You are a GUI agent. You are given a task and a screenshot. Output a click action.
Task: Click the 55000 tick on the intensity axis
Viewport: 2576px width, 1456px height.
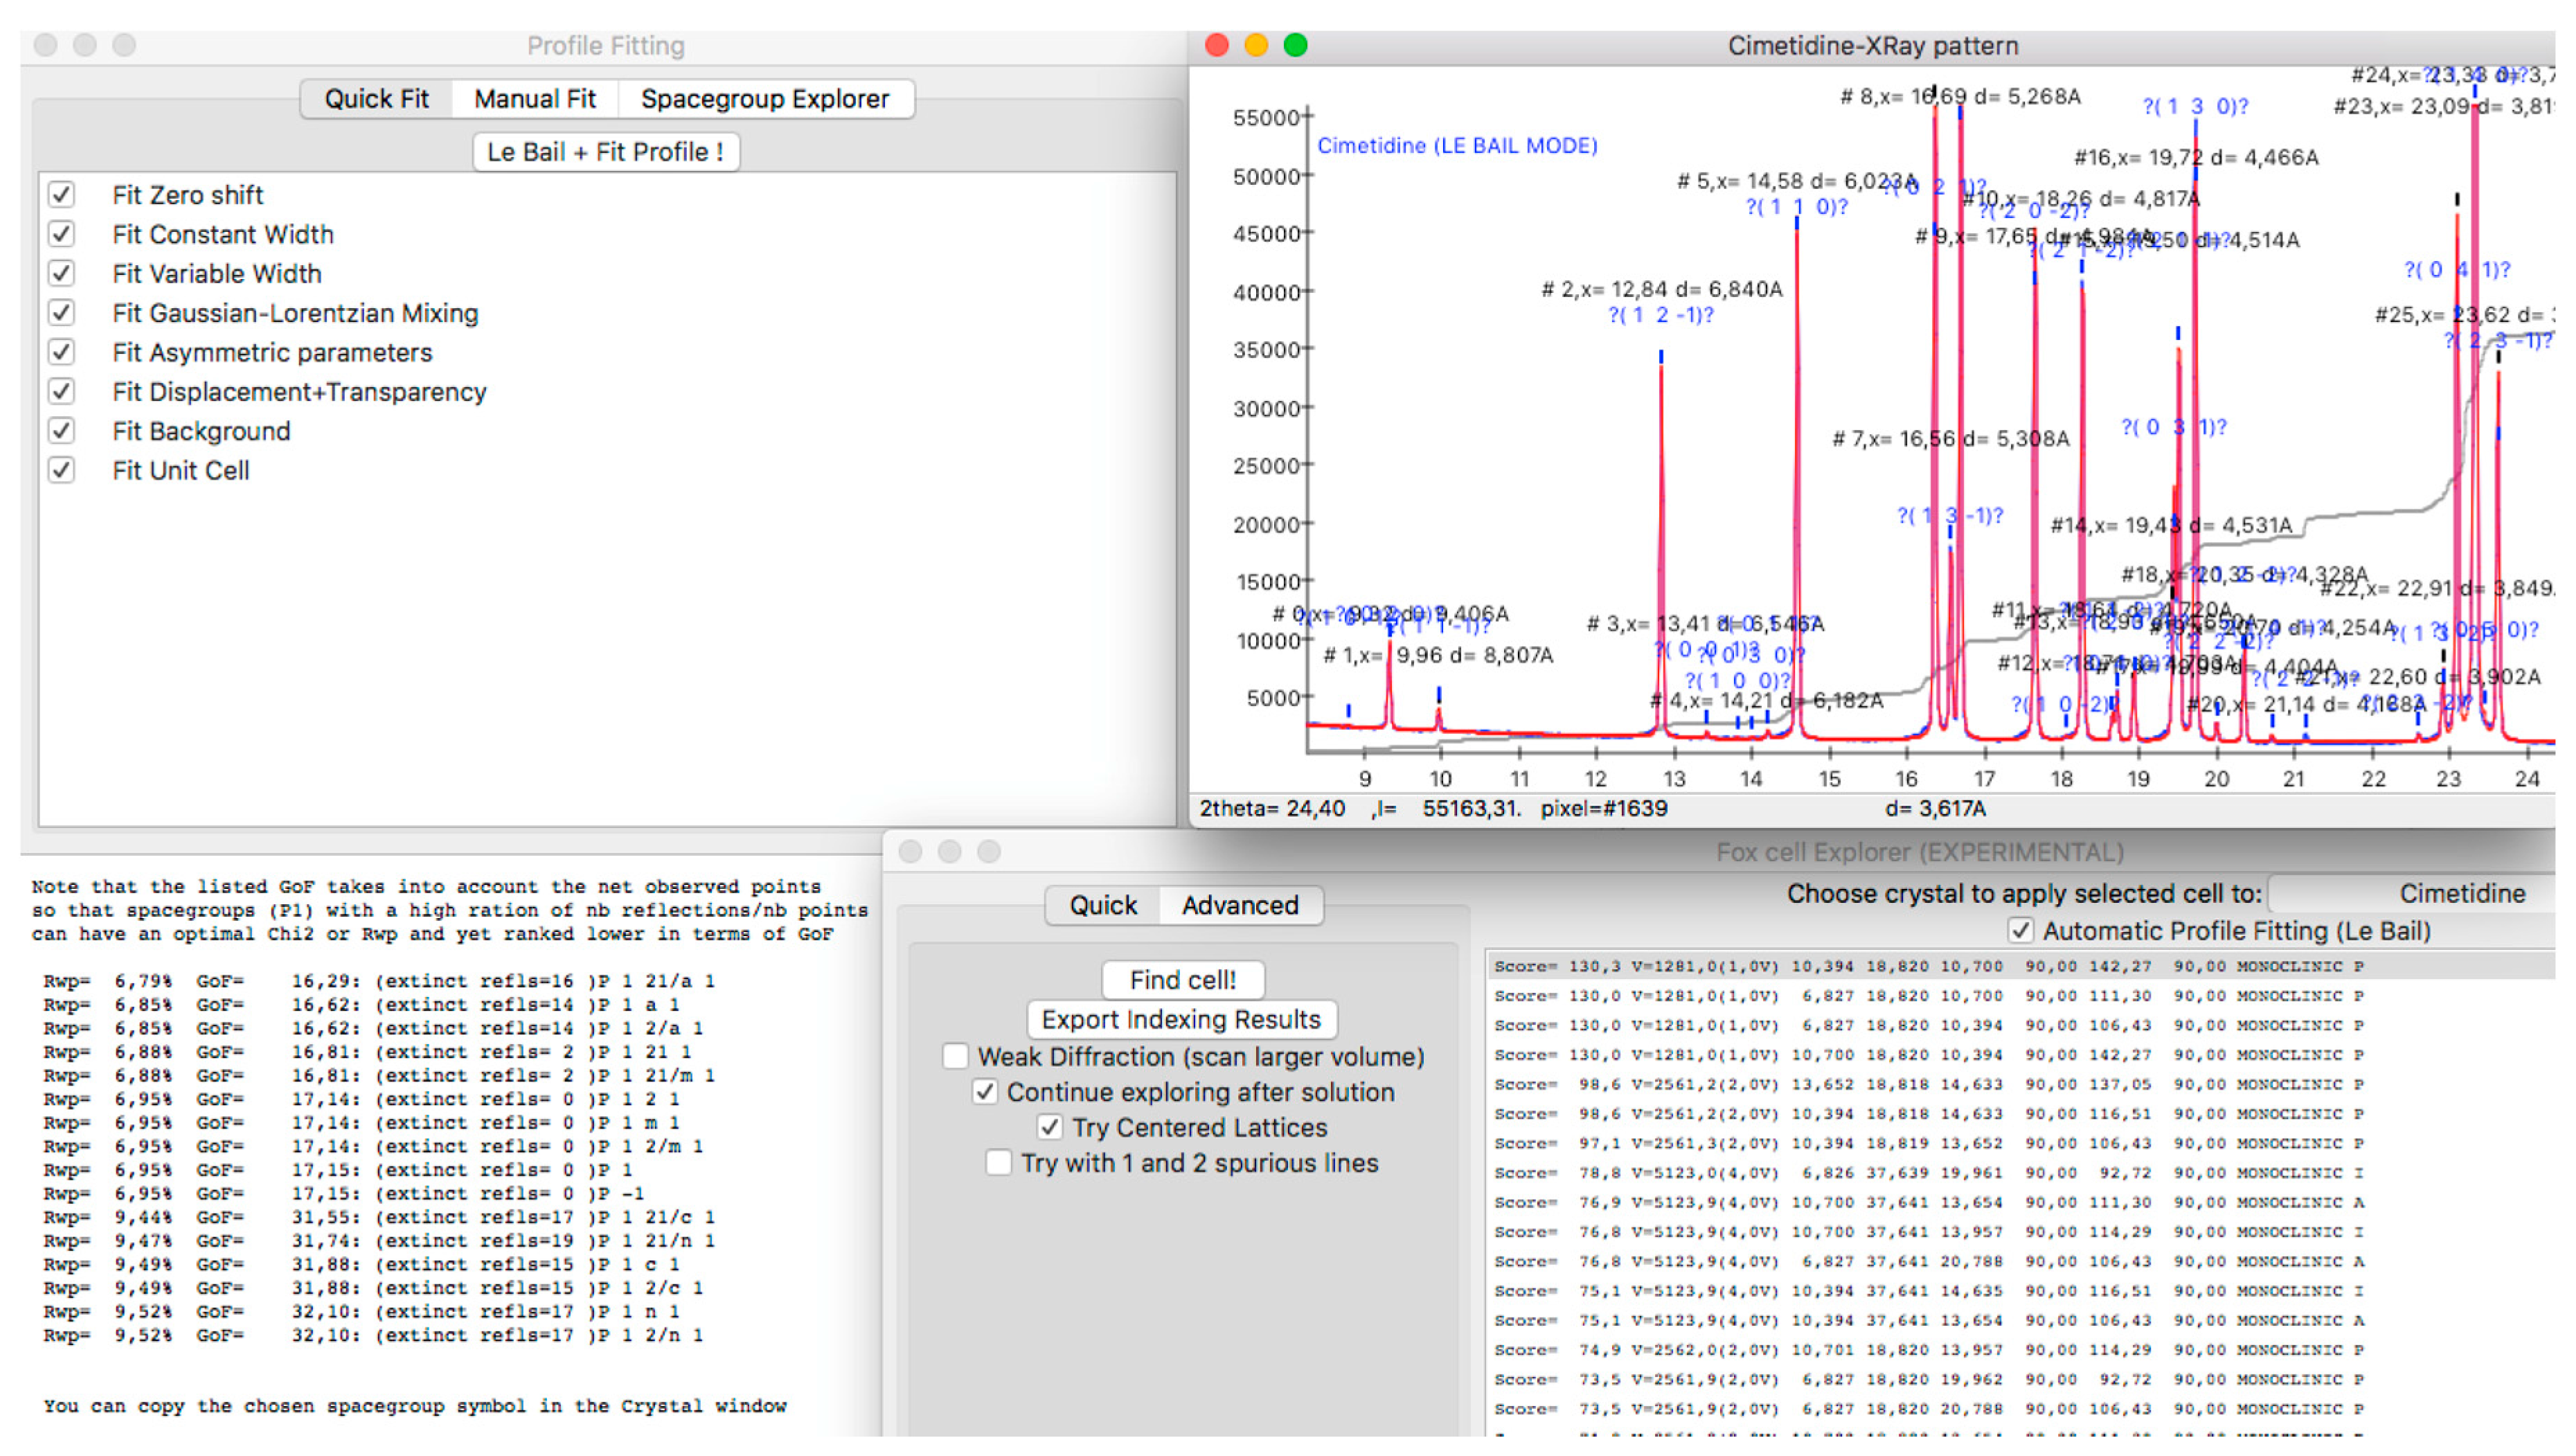click(x=1265, y=117)
